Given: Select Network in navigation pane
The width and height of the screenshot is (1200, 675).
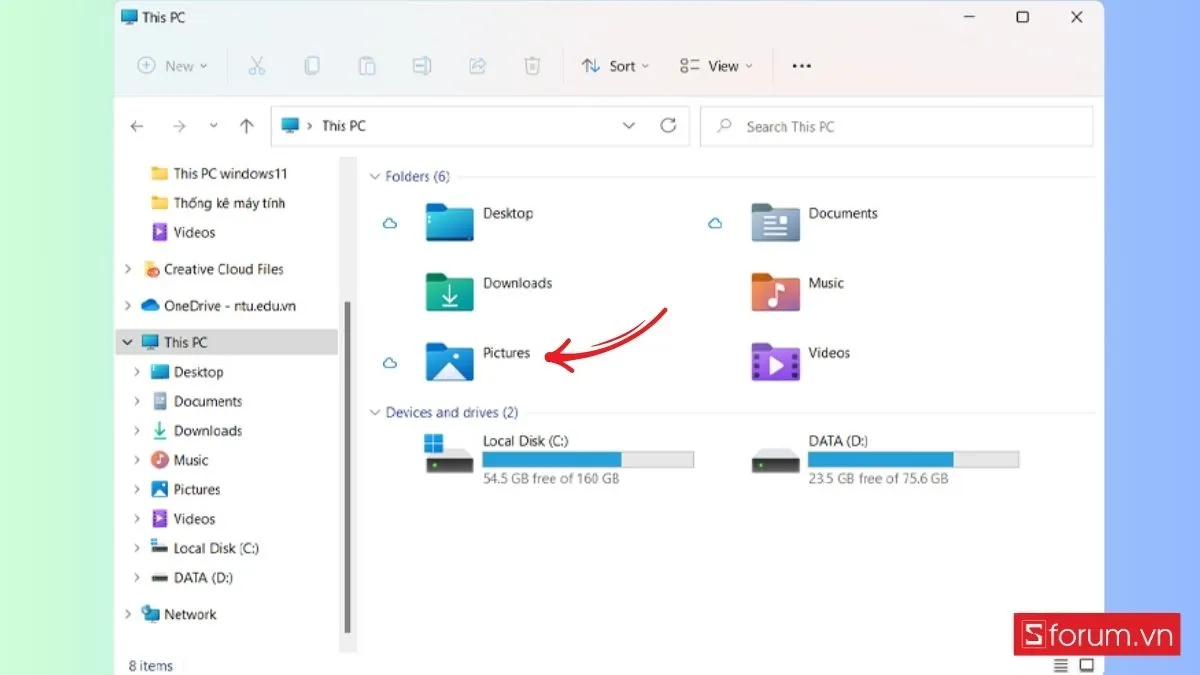Looking at the screenshot, I should tap(189, 614).
